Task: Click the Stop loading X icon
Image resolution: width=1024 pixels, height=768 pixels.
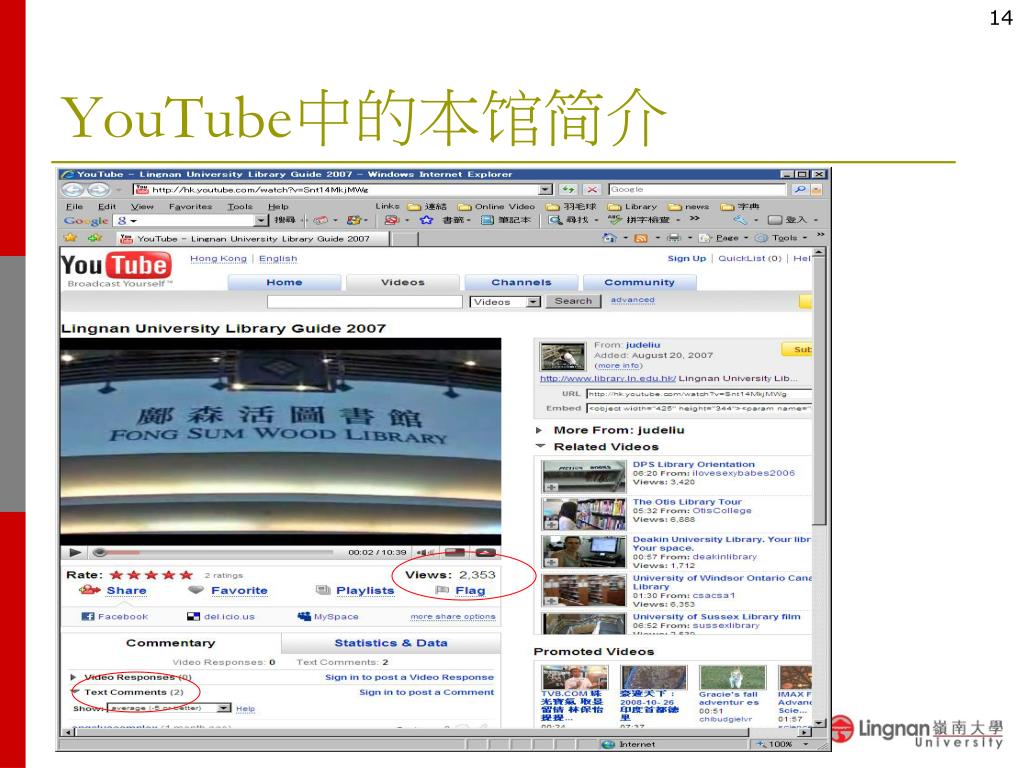Action: 592,189
